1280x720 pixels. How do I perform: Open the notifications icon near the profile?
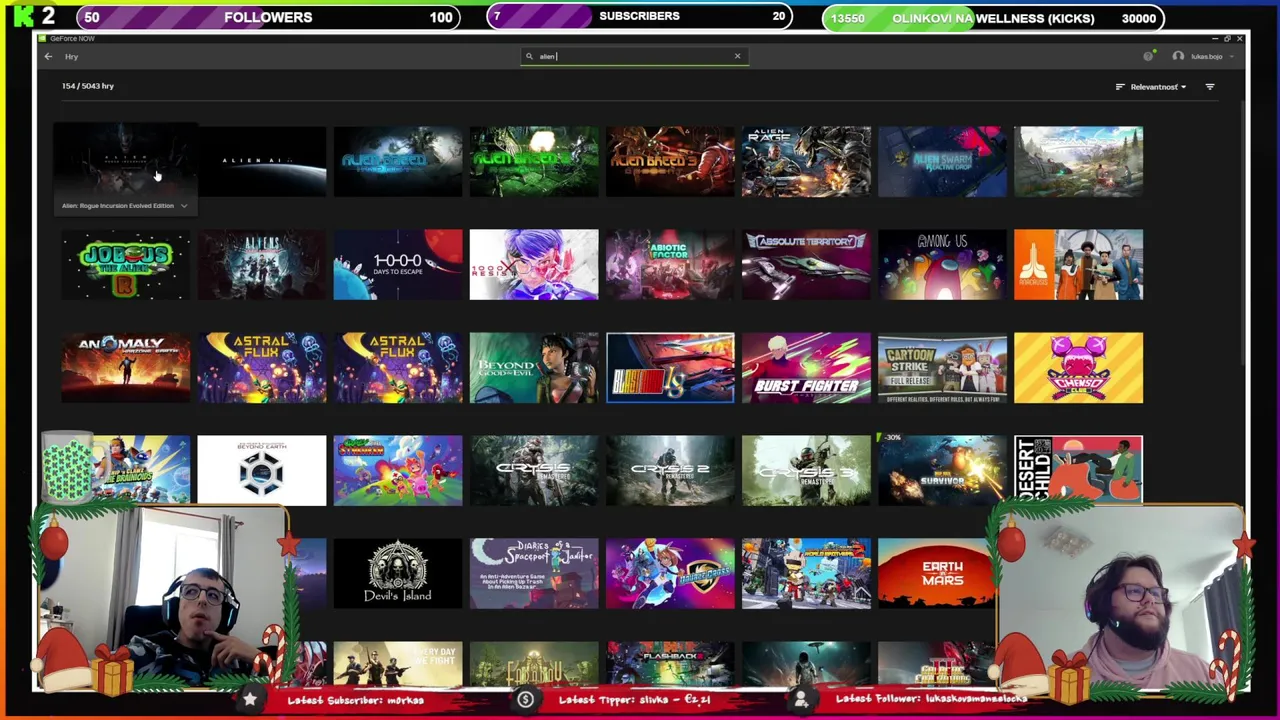(x=1149, y=56)
